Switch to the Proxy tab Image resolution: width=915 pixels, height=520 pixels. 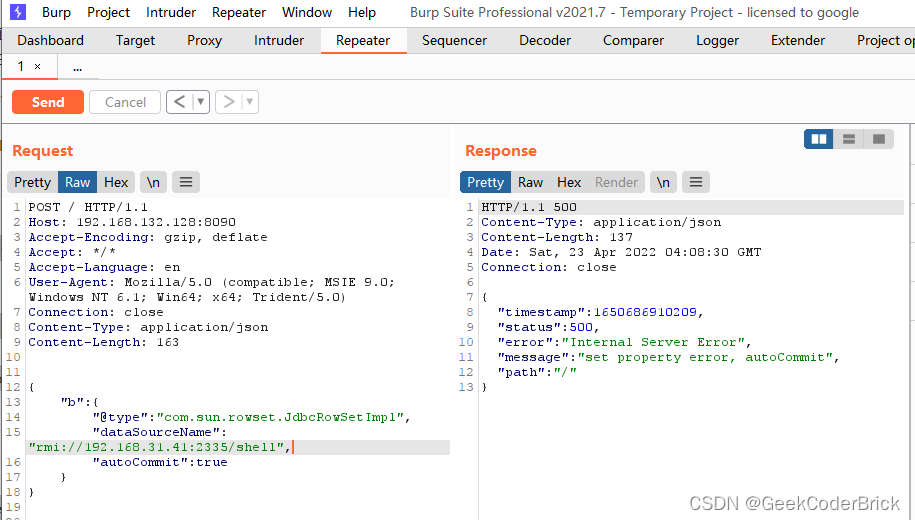point(204,40)
